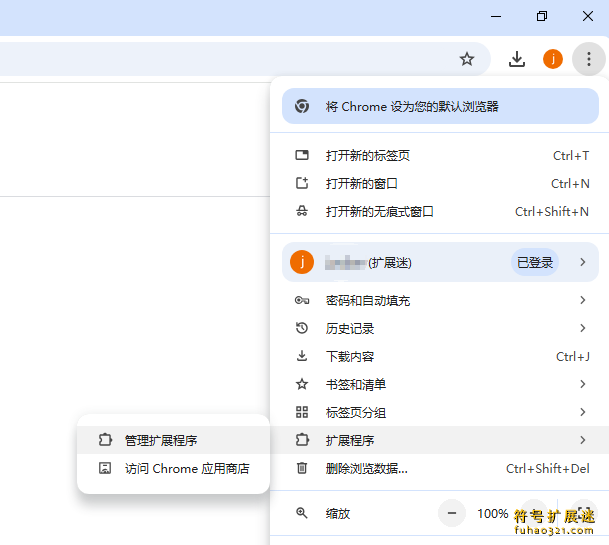Open 历史记录 menu item
This screenshot has width=609, height=545.
point(440,328)
